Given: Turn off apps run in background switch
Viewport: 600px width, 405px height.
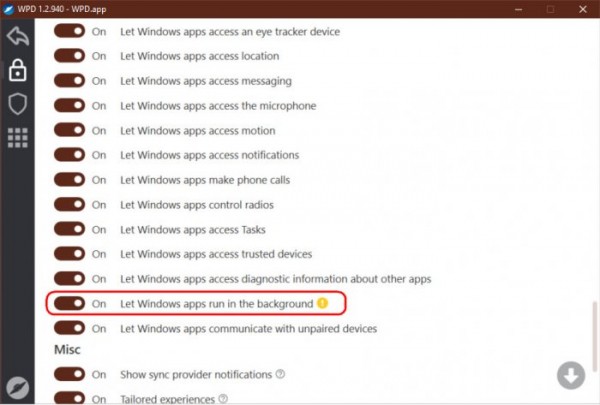Looking at the screenshot, I should (x=69, y=303).
